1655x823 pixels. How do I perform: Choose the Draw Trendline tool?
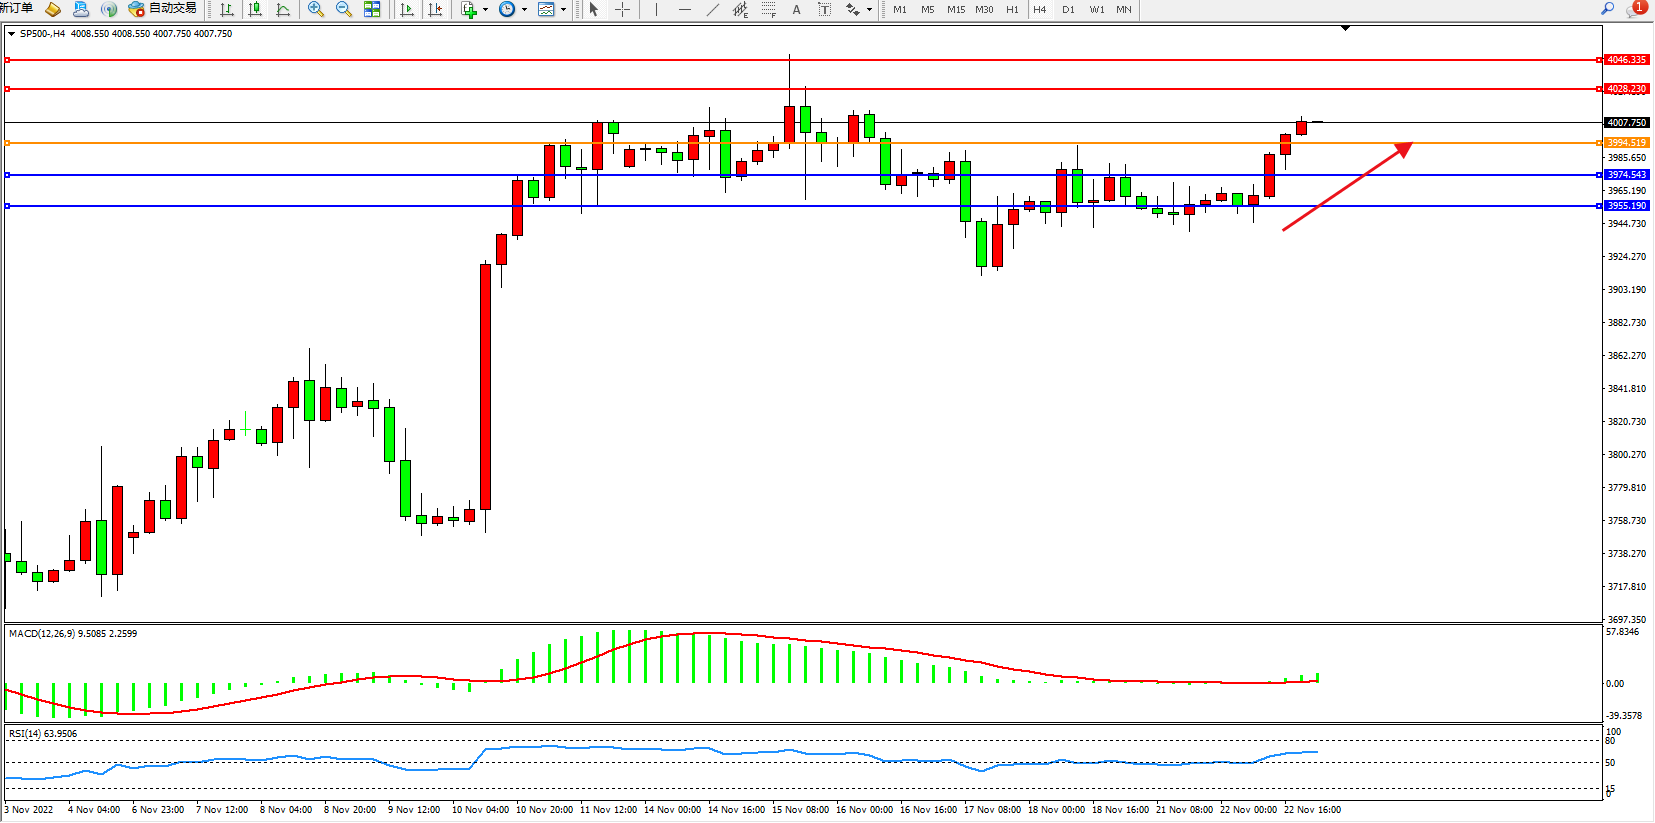[x=712, y=9]
